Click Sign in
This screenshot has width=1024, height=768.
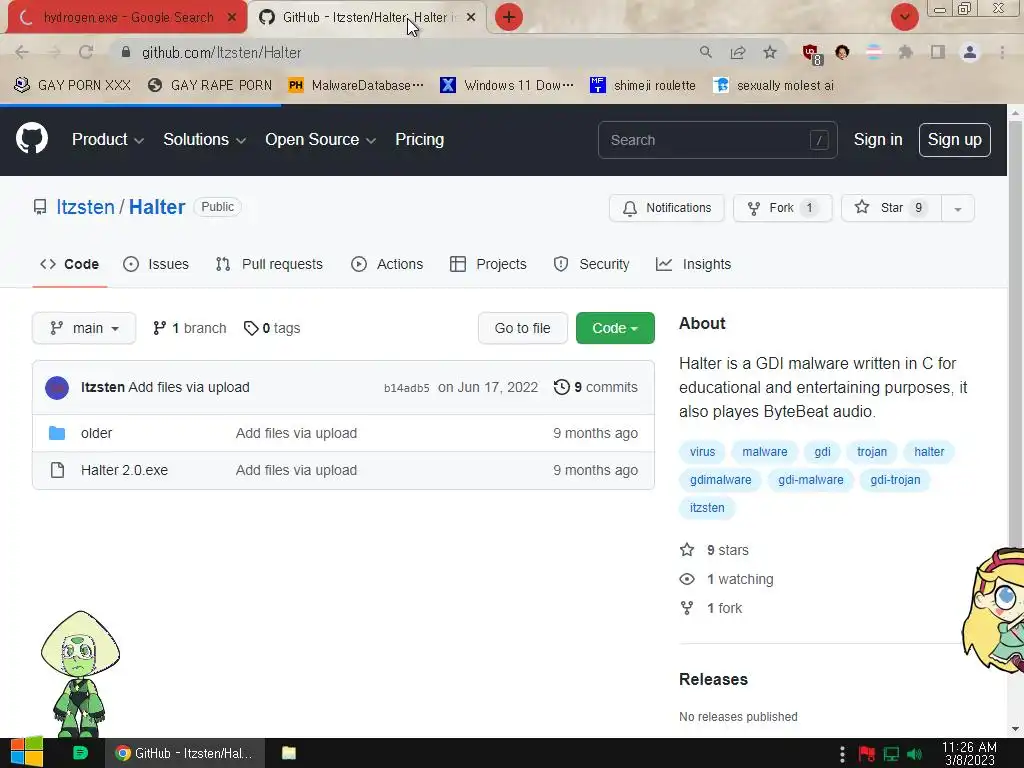pyautogui.click(x=878, y=140)
